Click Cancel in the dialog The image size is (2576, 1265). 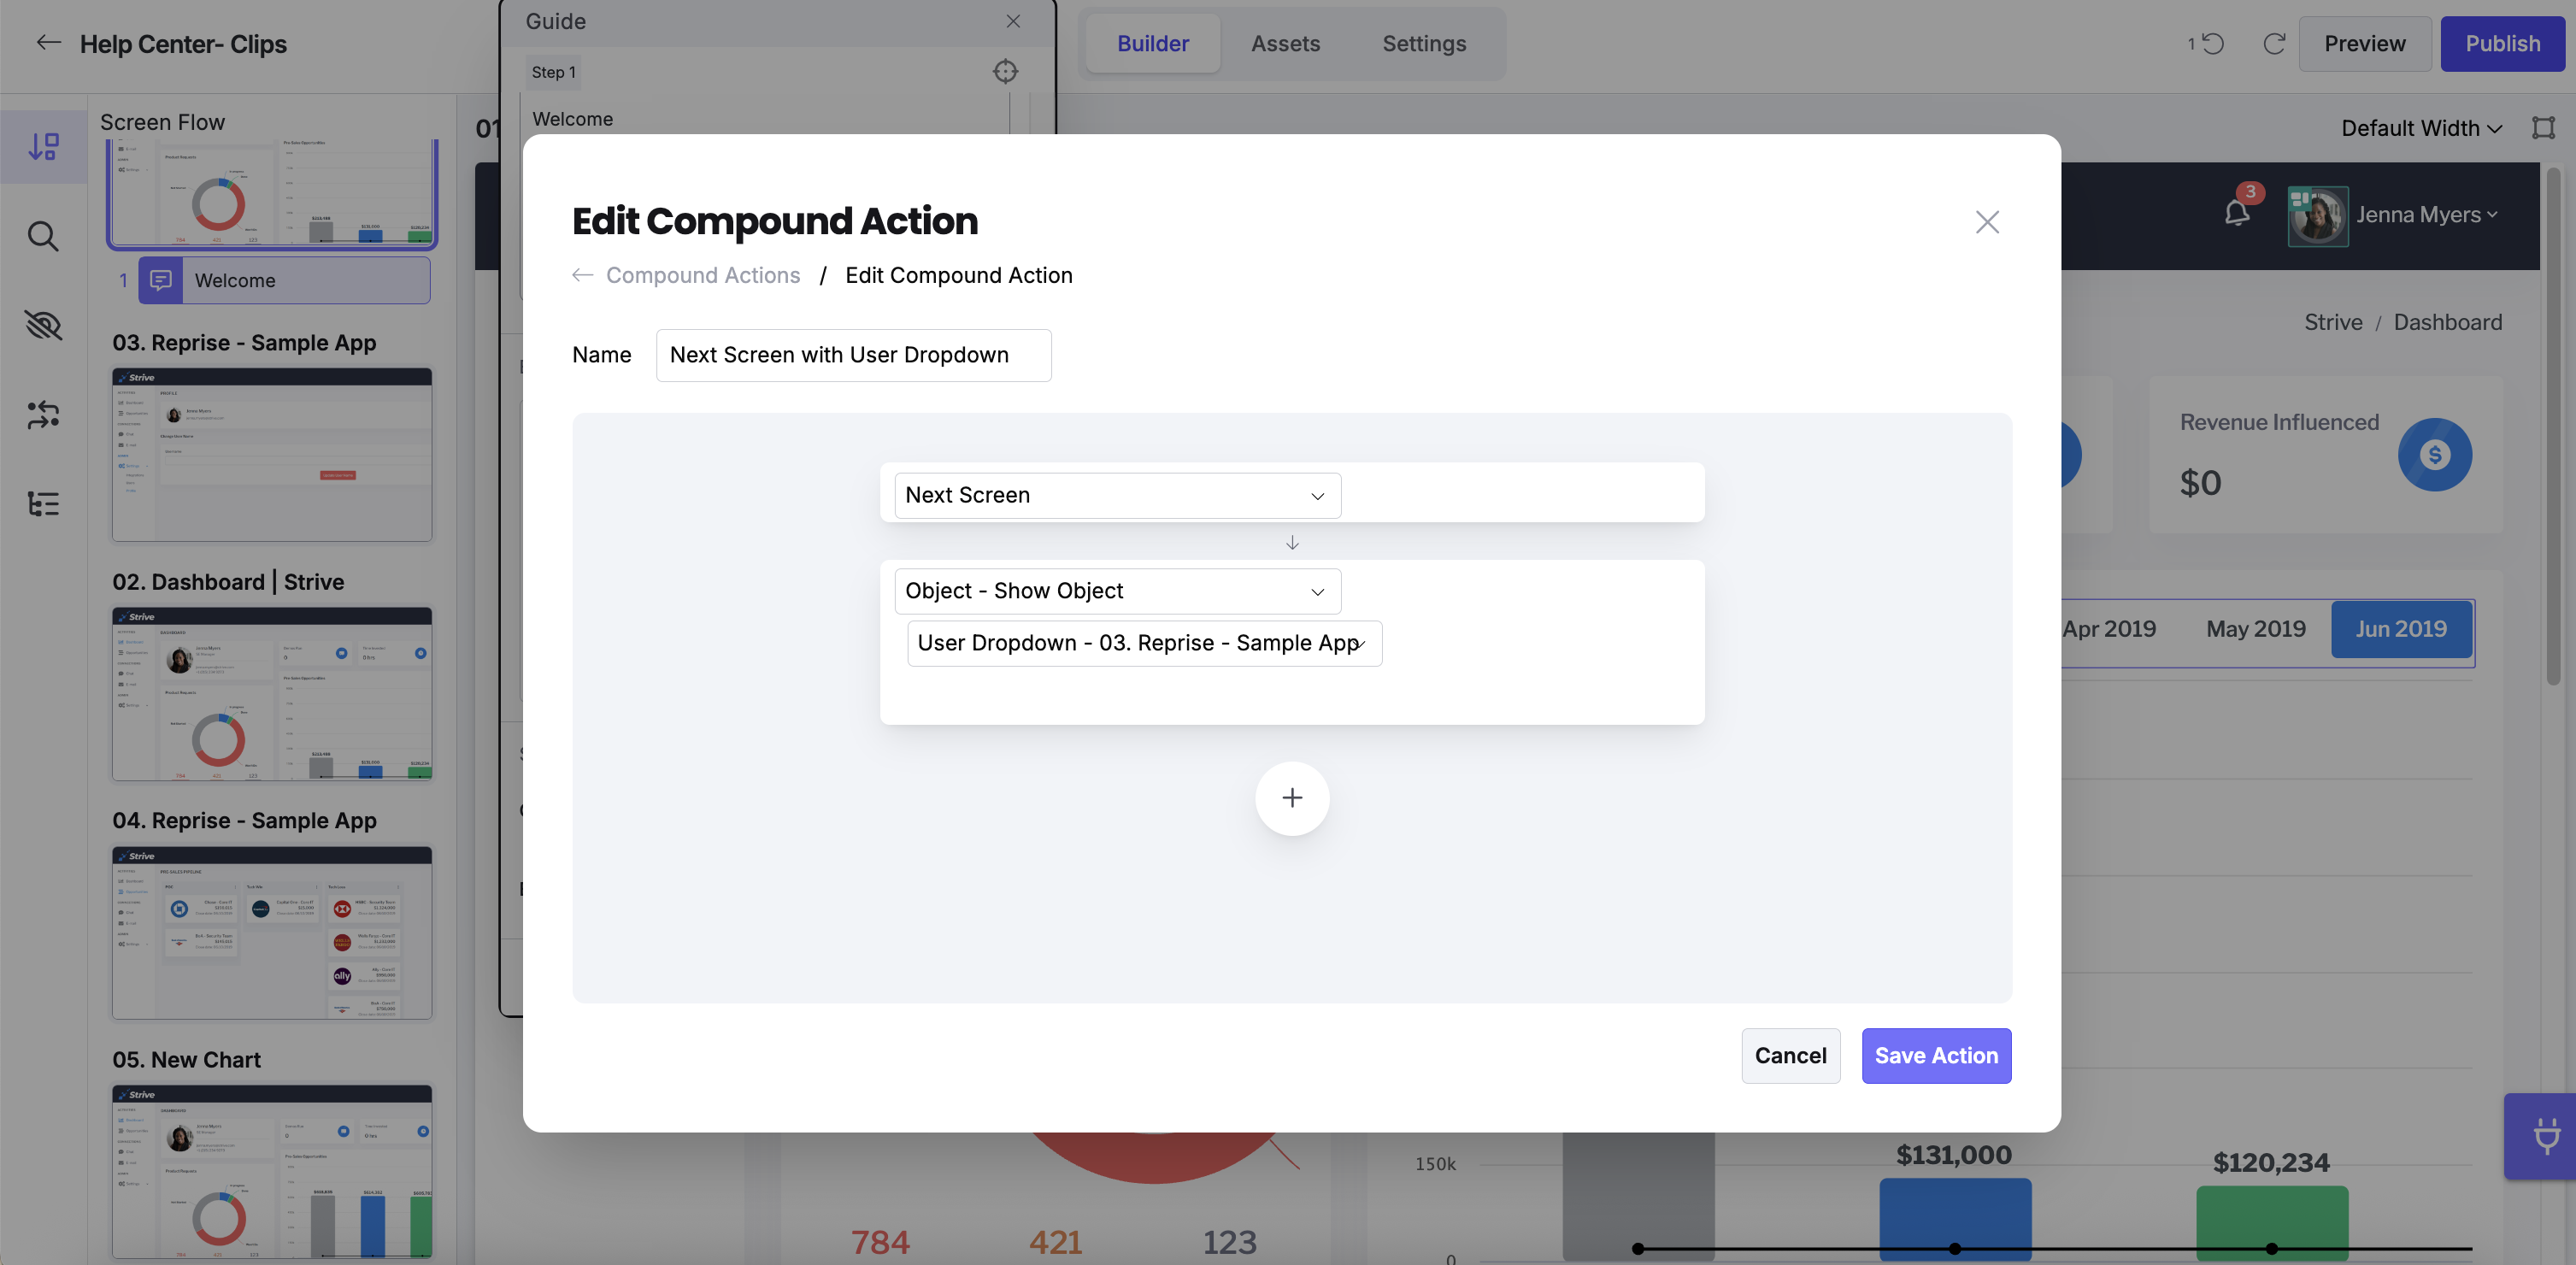[x=1790, y=1055]
